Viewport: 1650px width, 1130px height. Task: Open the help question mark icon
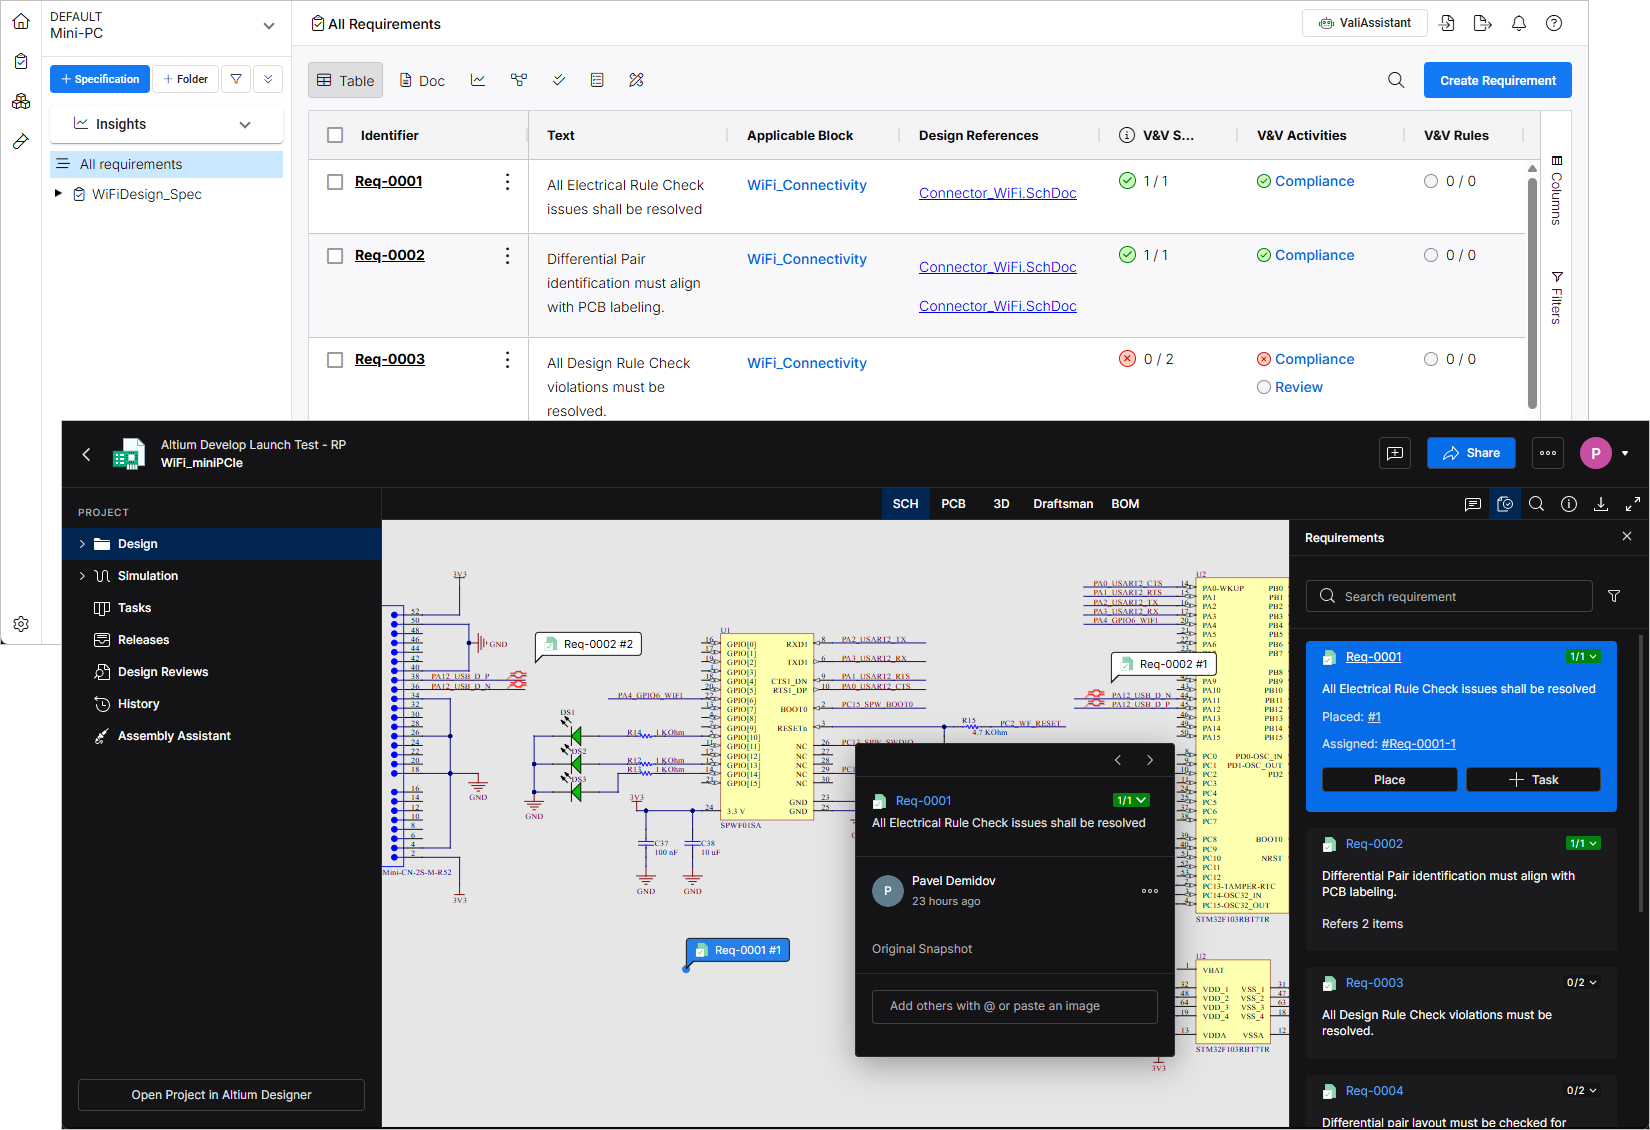pyautogui.click(x=1554, y=23)
